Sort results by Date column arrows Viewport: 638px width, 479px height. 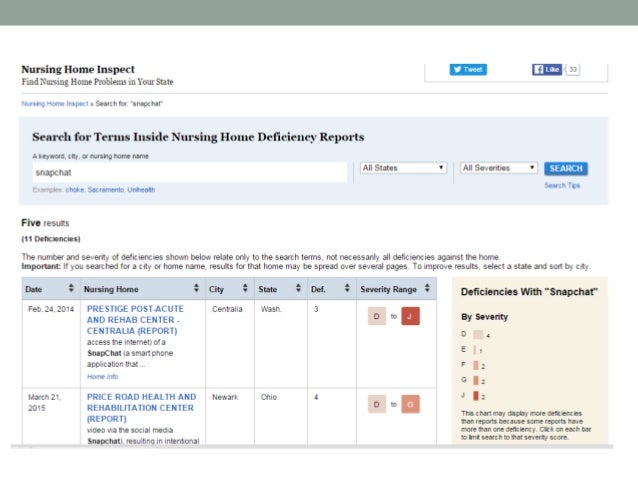point(71,289)
